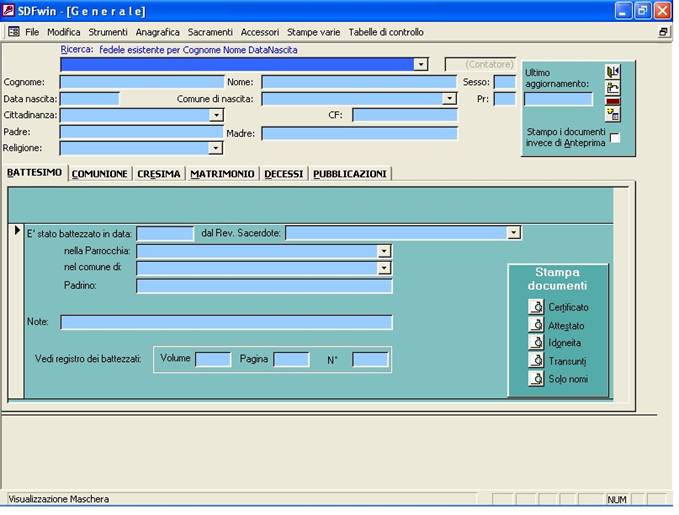Open the Tabelle di controllo menu
679x515 pixels.
[x=386, y=32]
